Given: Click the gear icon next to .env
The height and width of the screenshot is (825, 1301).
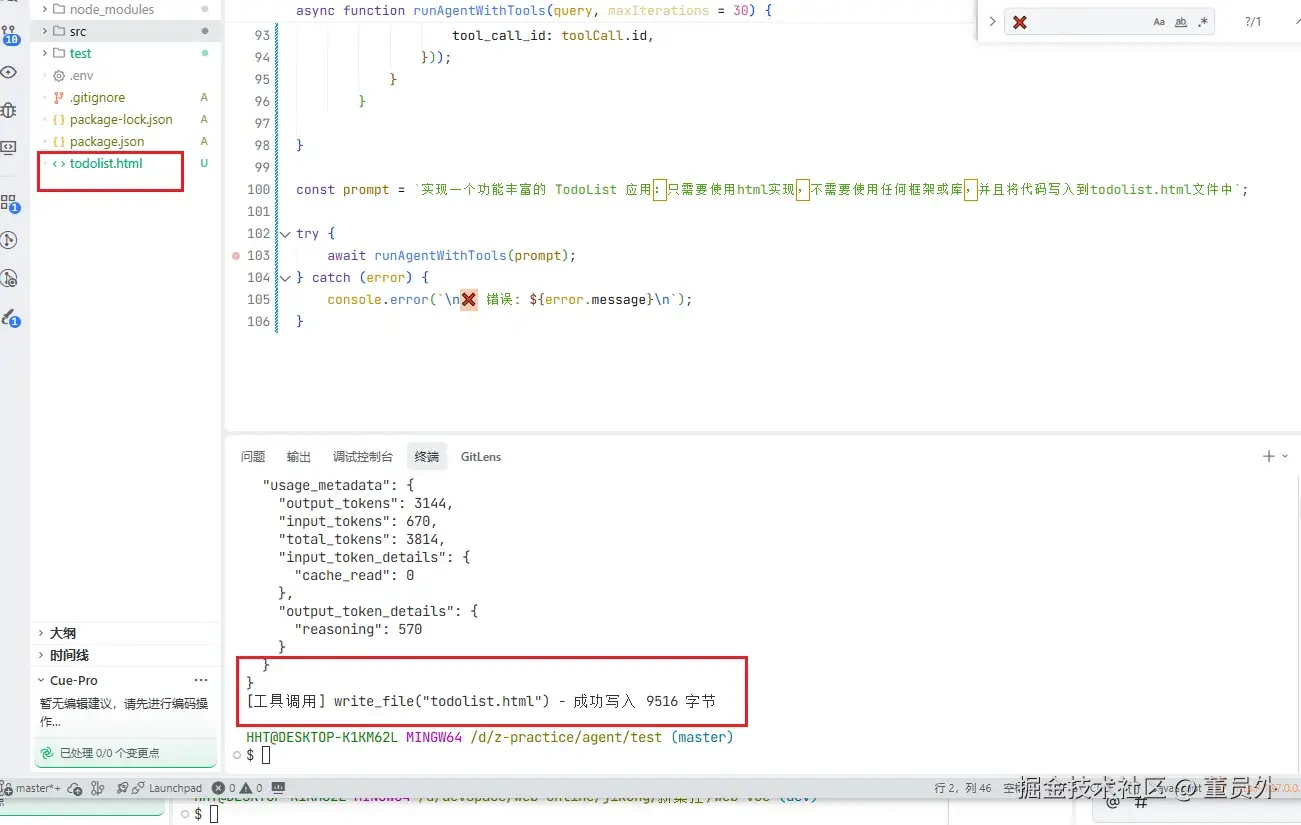Looking at the screenshot, I should (x=59, y=76).
